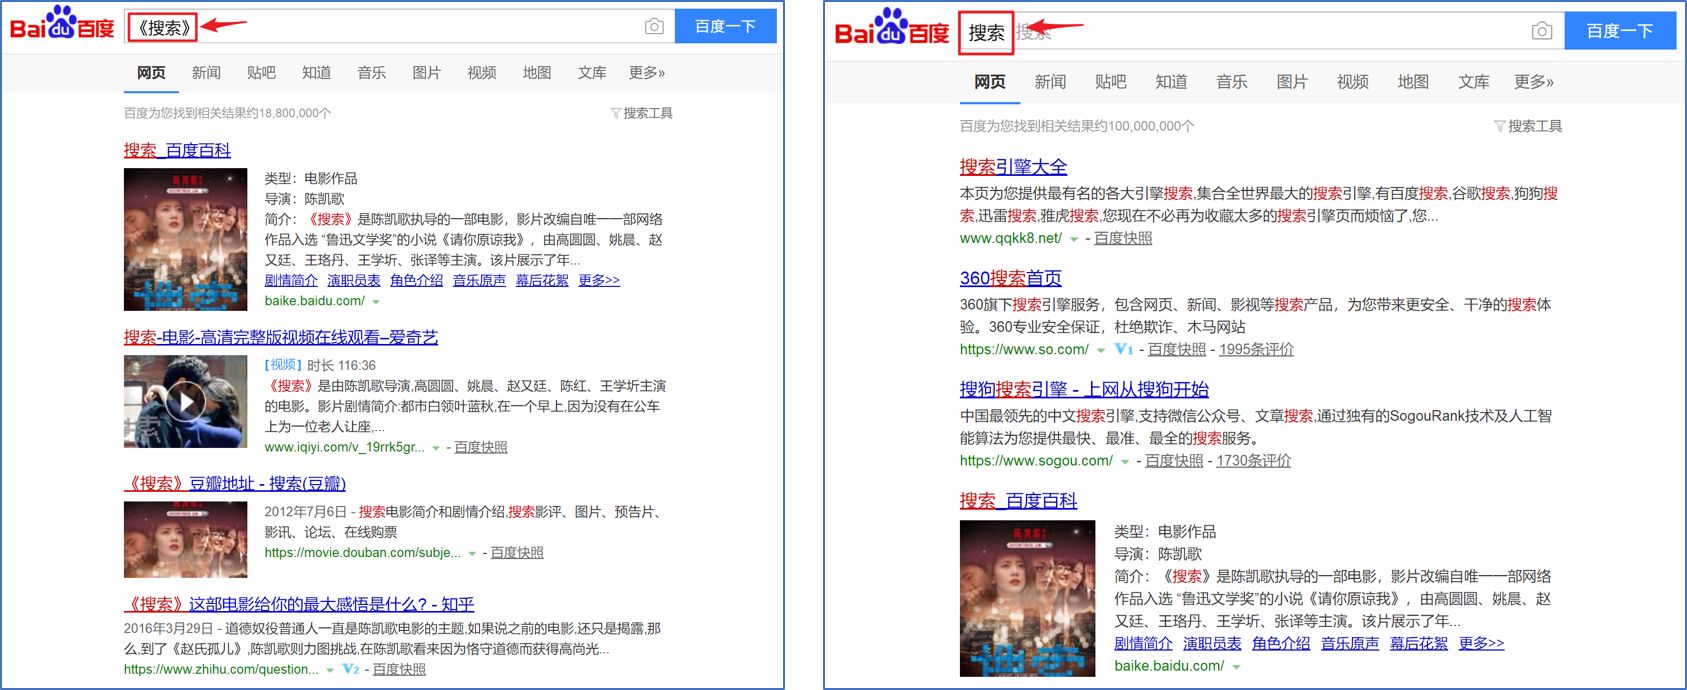The width and height of the screenshot is (1687, 690).
Task: Focus the search box containing 《搜索》
Action: point(400,27)
